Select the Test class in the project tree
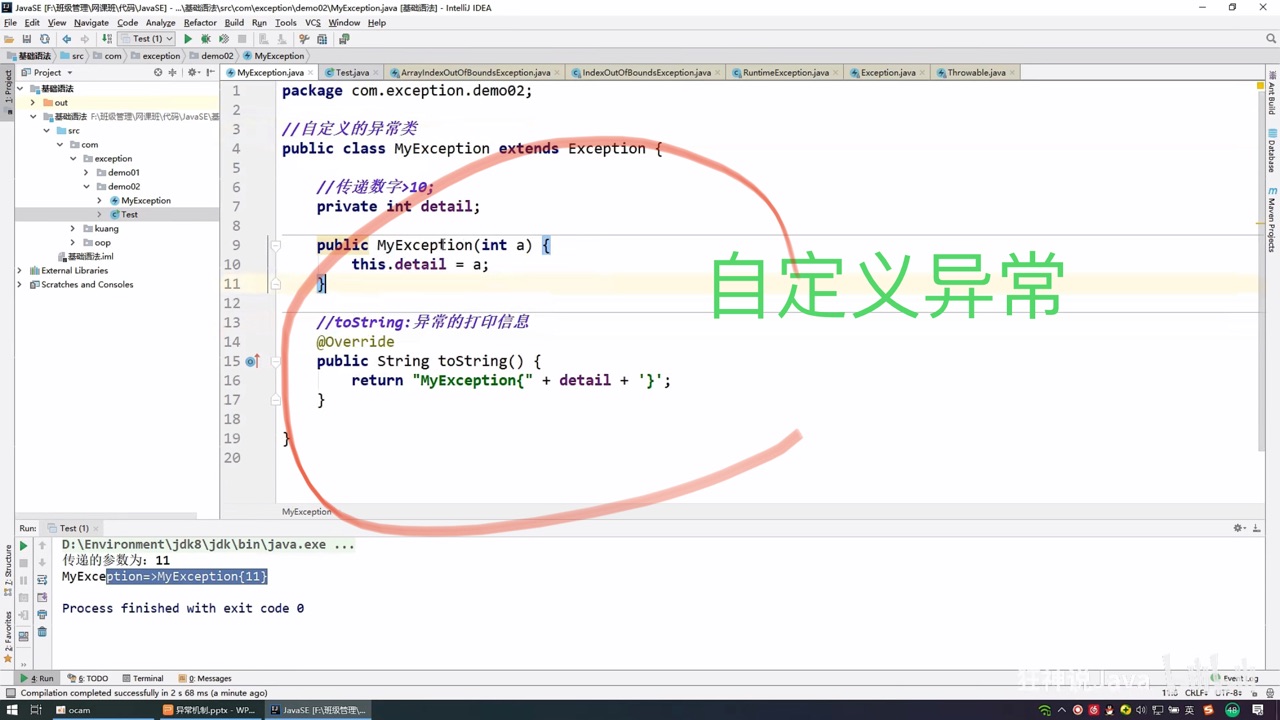This screenshot has height=720, width=1280. [129, 215]
